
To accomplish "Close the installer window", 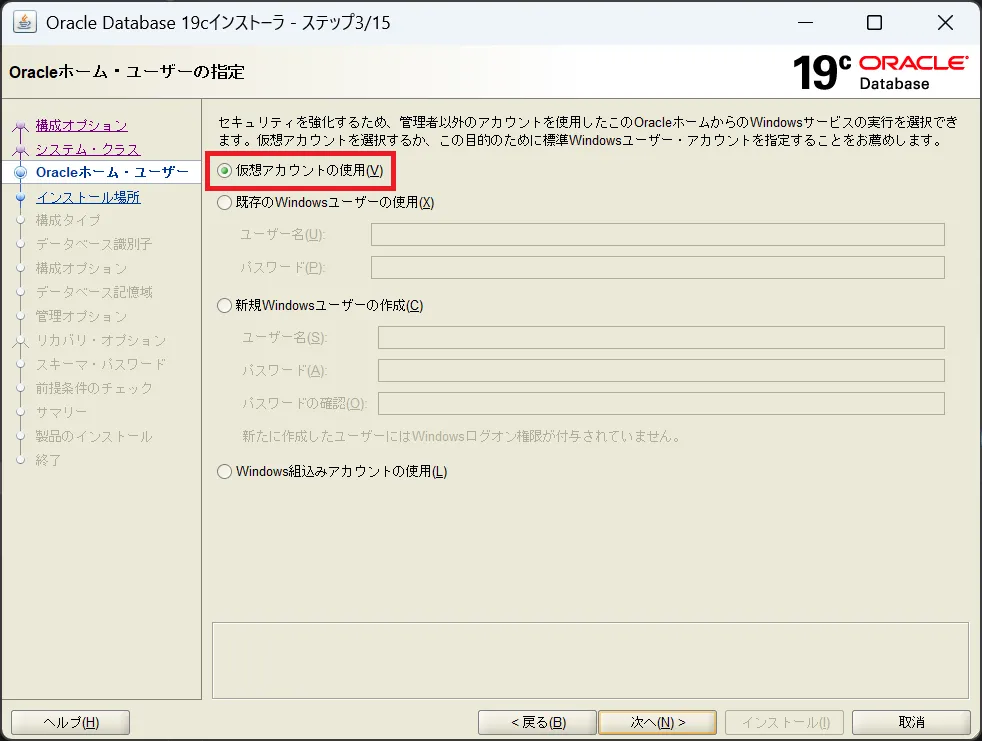I will click(945, 23).
